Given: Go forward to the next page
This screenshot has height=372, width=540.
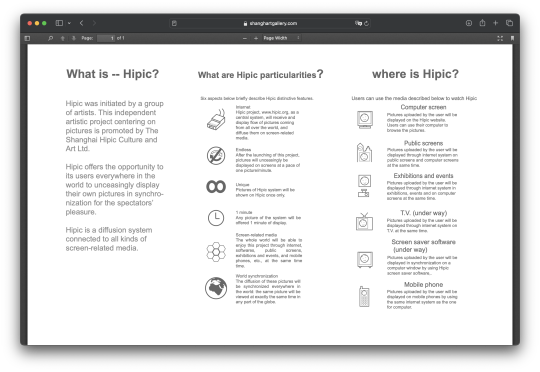Looking at the screenshot, I should (94, 23).
